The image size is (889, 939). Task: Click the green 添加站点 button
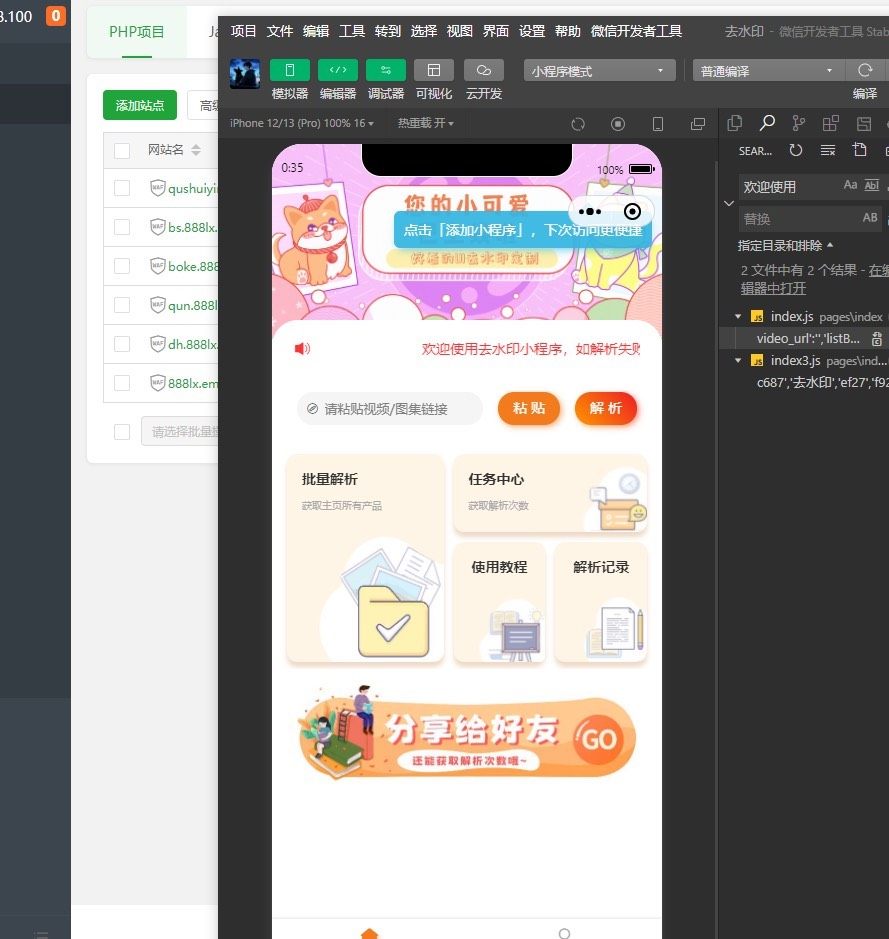(x=139, y=106)
